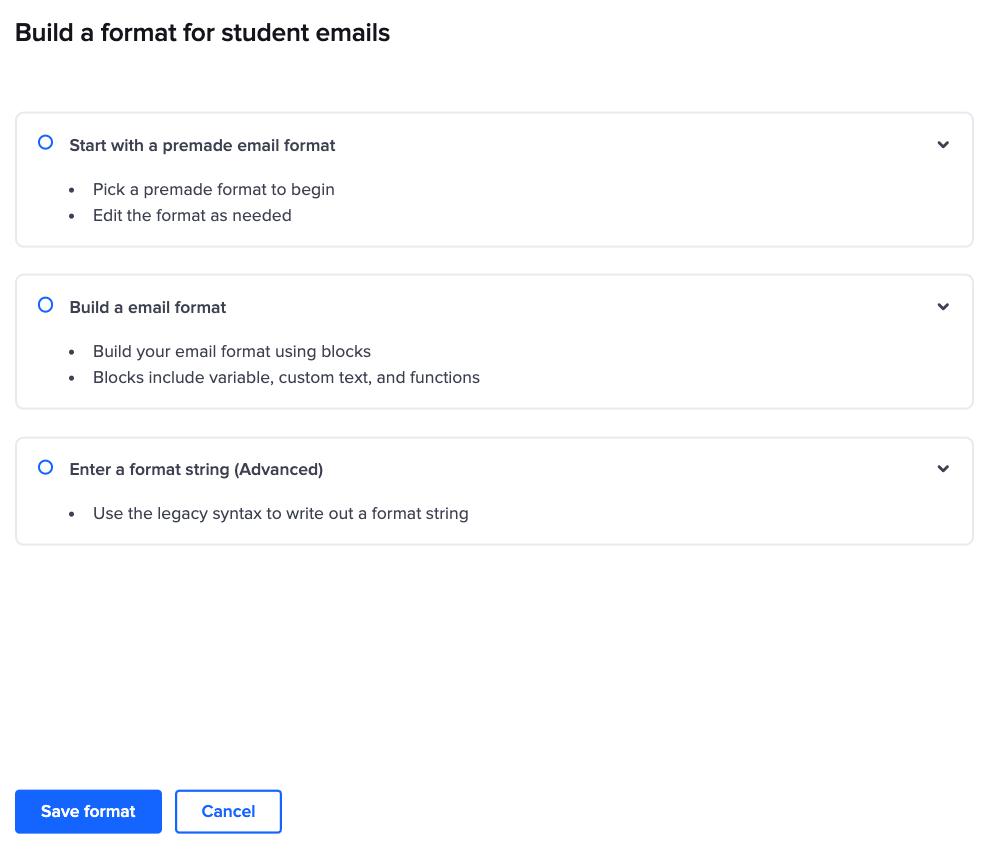Select the premade email format radio button
The image size is (996, 855).
pyautogui.click(x=45, y=143)
